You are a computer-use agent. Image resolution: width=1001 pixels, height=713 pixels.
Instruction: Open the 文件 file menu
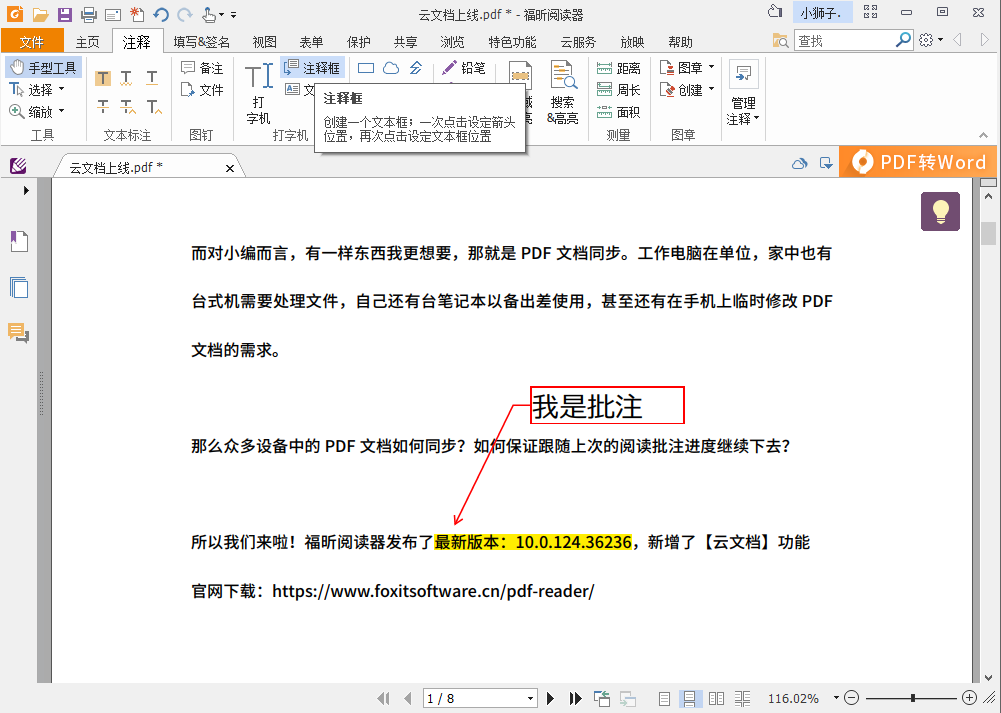point(32,41)
